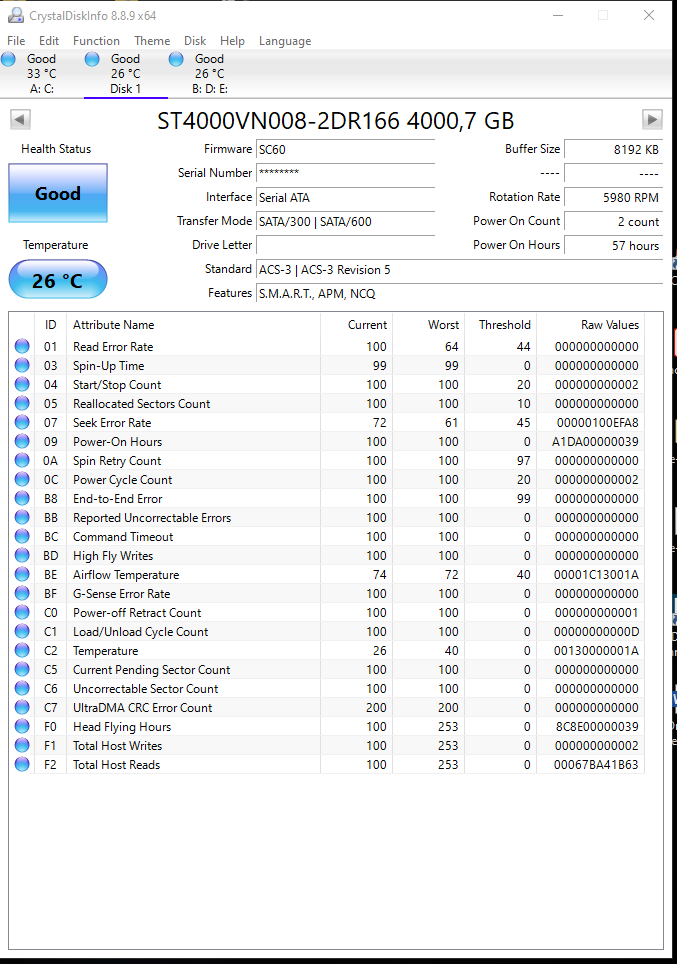Click the status orb of G-Sense Error Rate
The width and height of the screenshot is (677, 964).
[22, 593]
